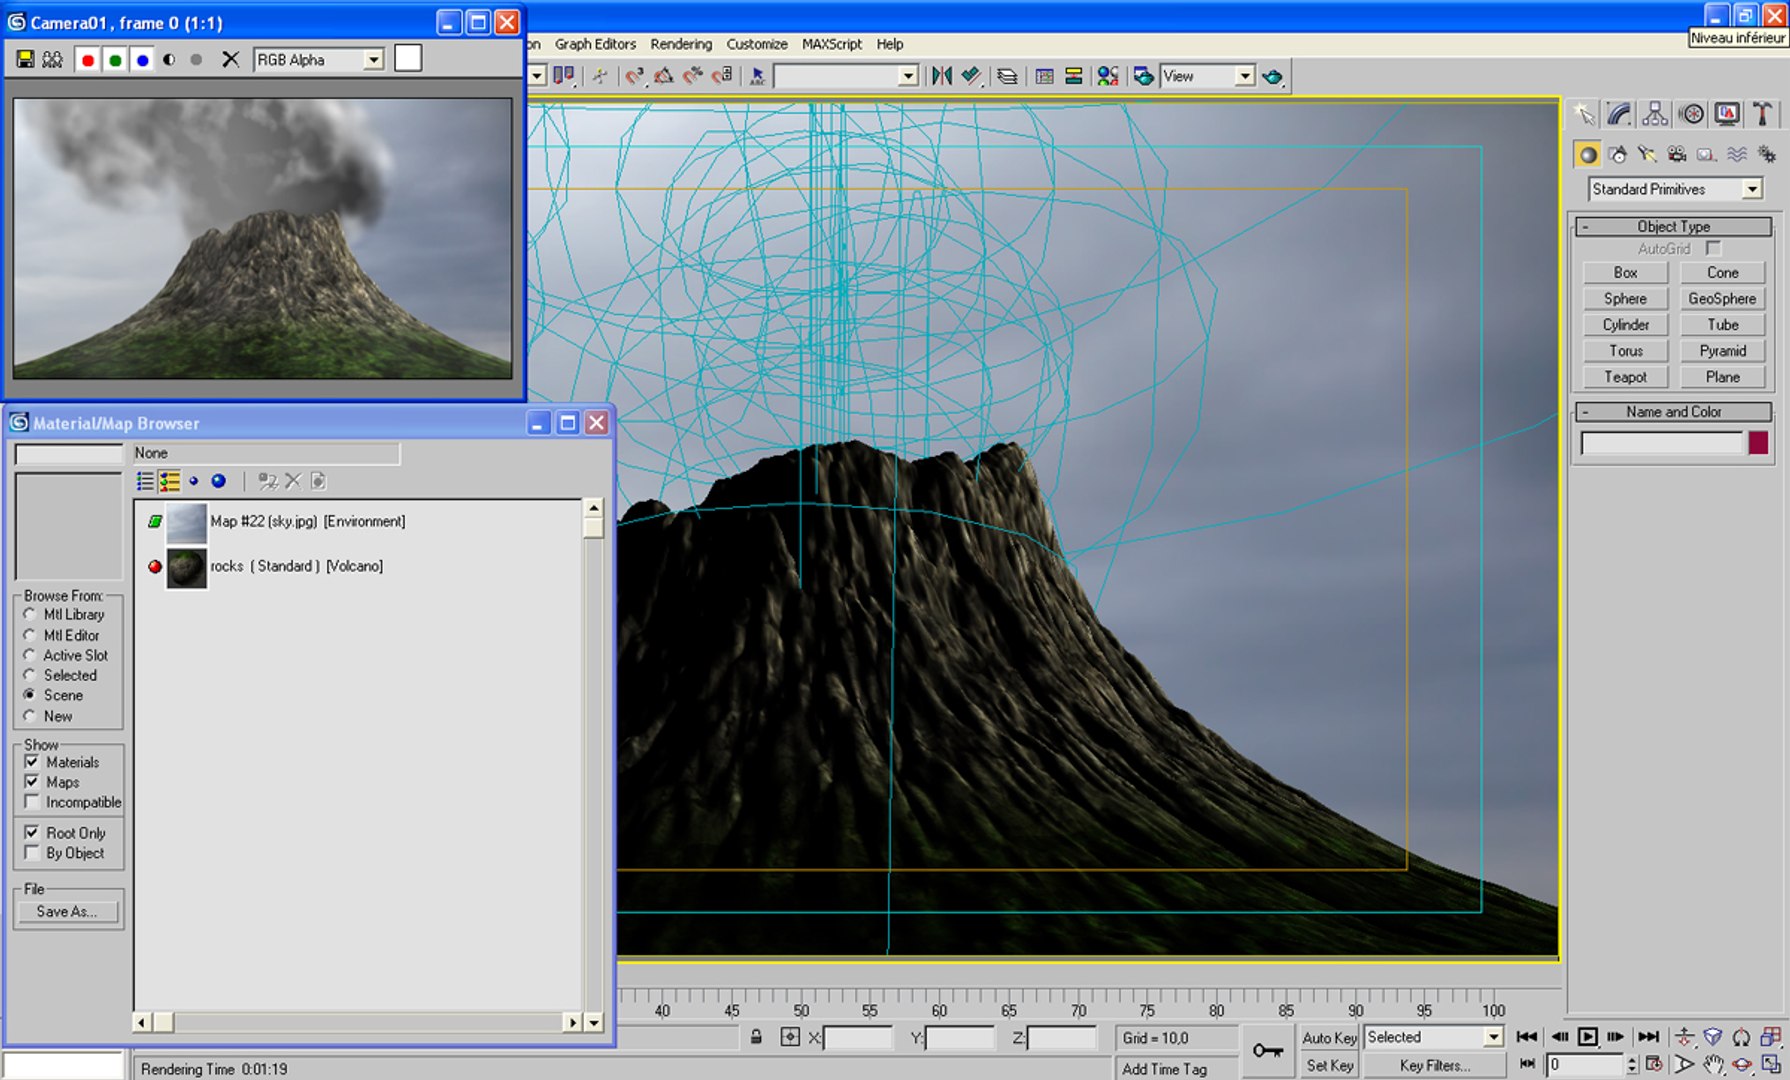1790x1080 pixels.
Task: Select the Cameras create category
Action: 1677,154
